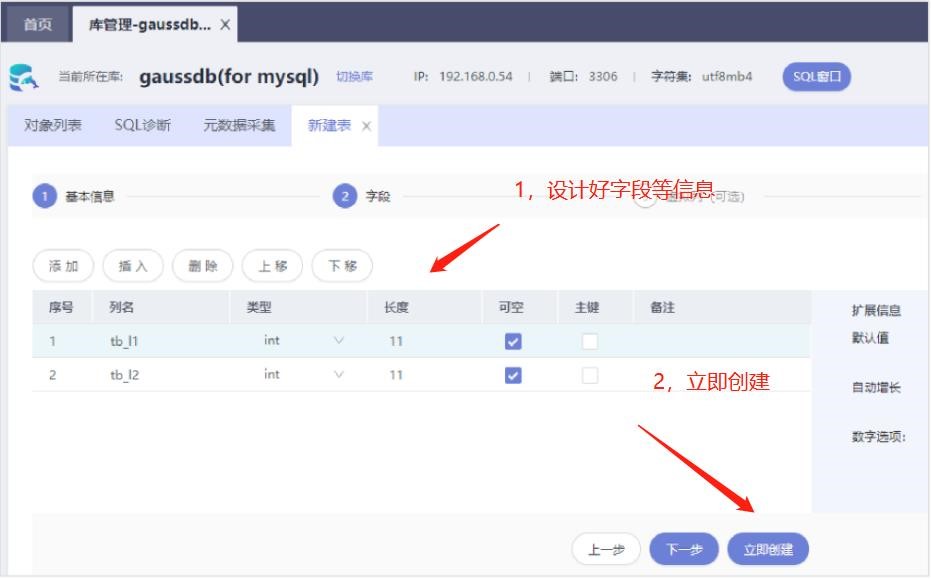The image size is (931, 579).
Task: Open the 首页 tab
Action: [37, 24]
